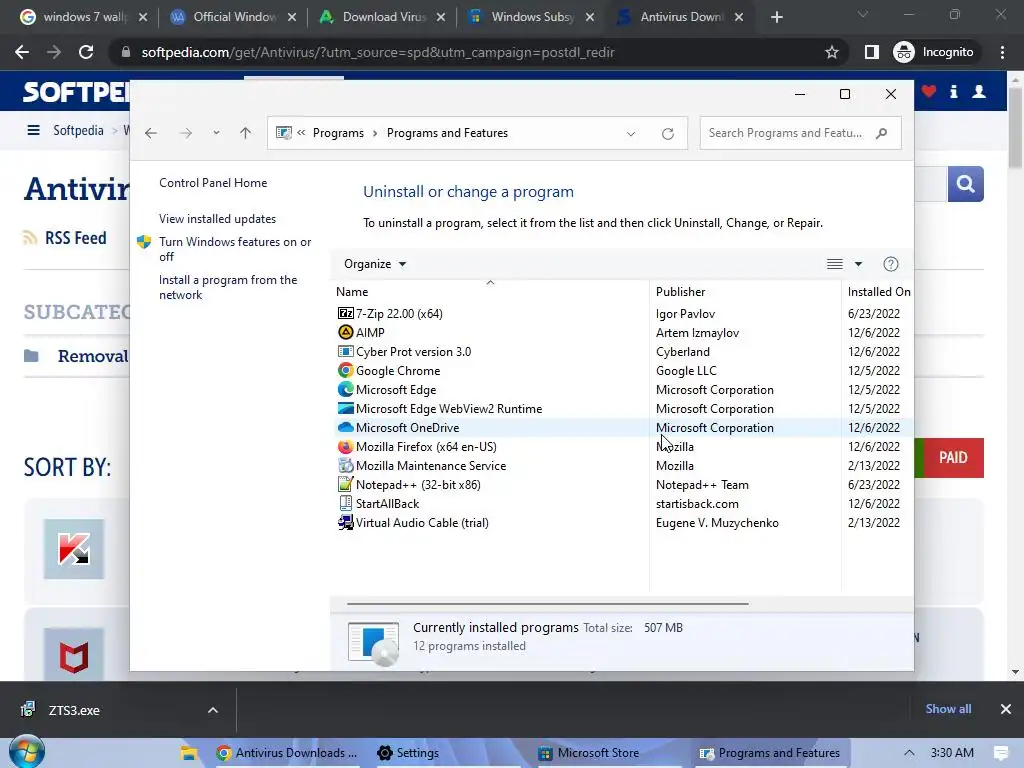This screenshot has height=768, width=1024.
Task: Open help for Programs and Features
Action: click(x=891, y=264)
